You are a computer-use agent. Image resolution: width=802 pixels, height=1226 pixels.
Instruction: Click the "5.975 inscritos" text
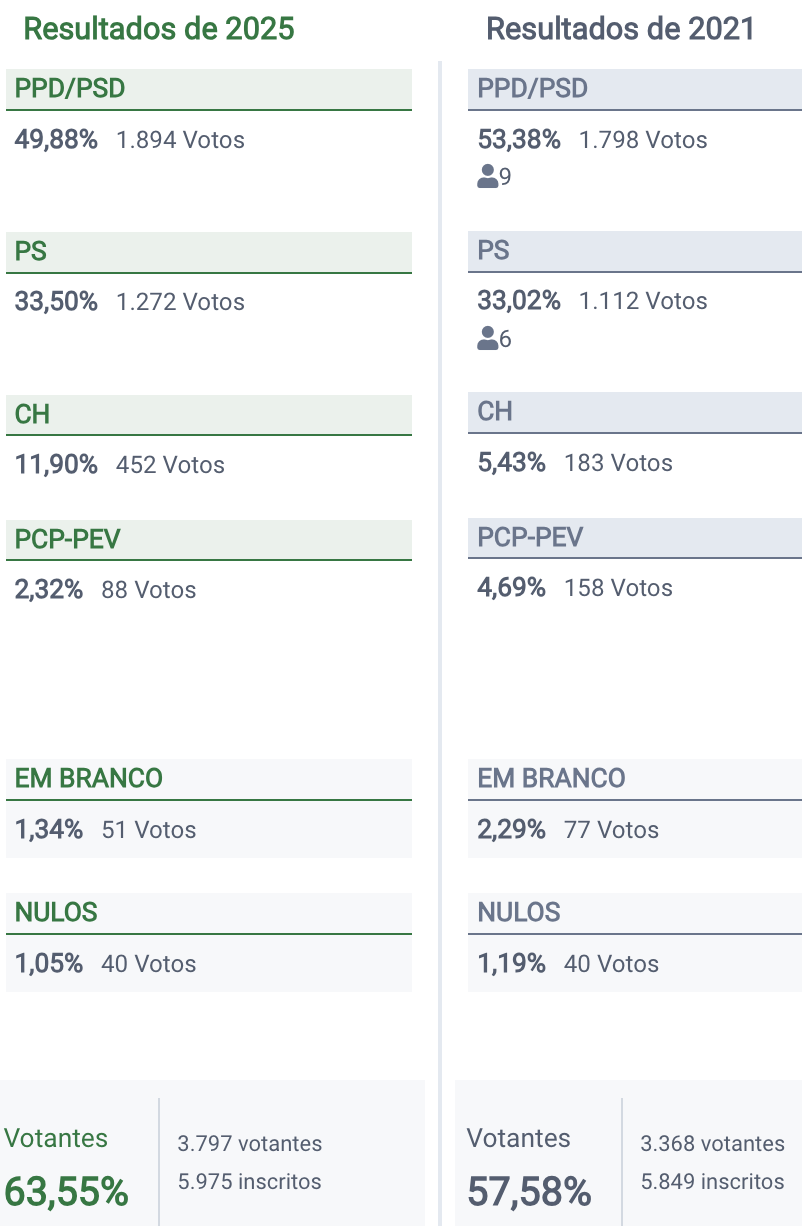[249, 1181]
